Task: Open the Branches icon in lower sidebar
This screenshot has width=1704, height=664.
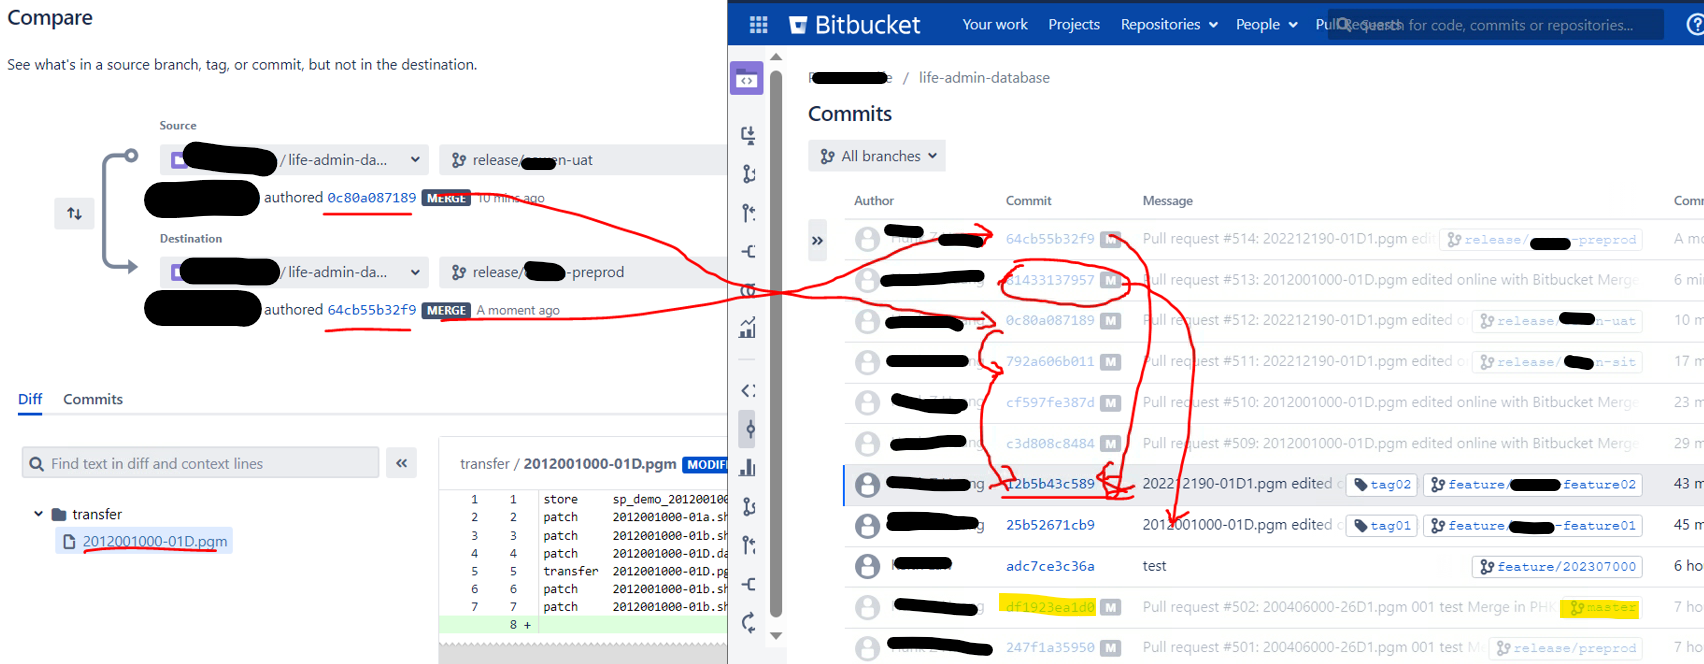Action: [748, 507]
